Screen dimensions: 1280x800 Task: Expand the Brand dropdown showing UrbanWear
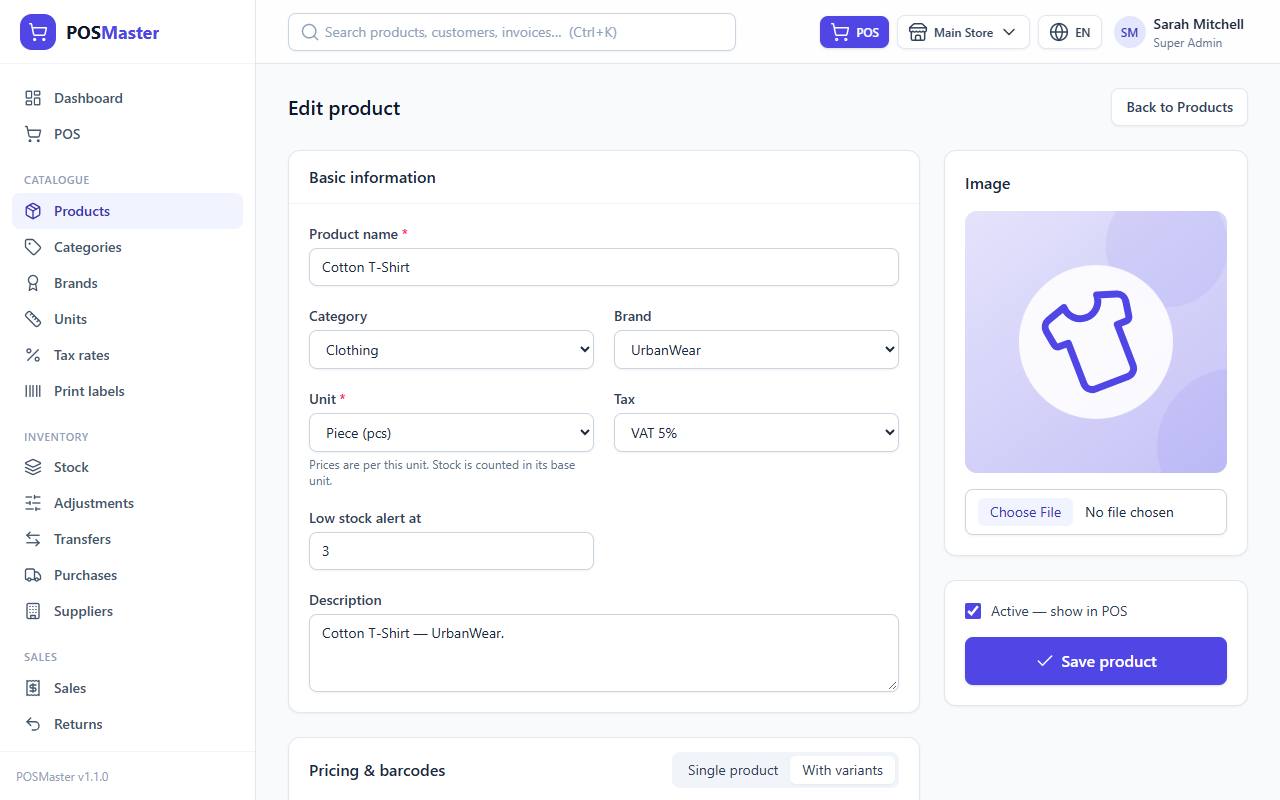(756, 350)
